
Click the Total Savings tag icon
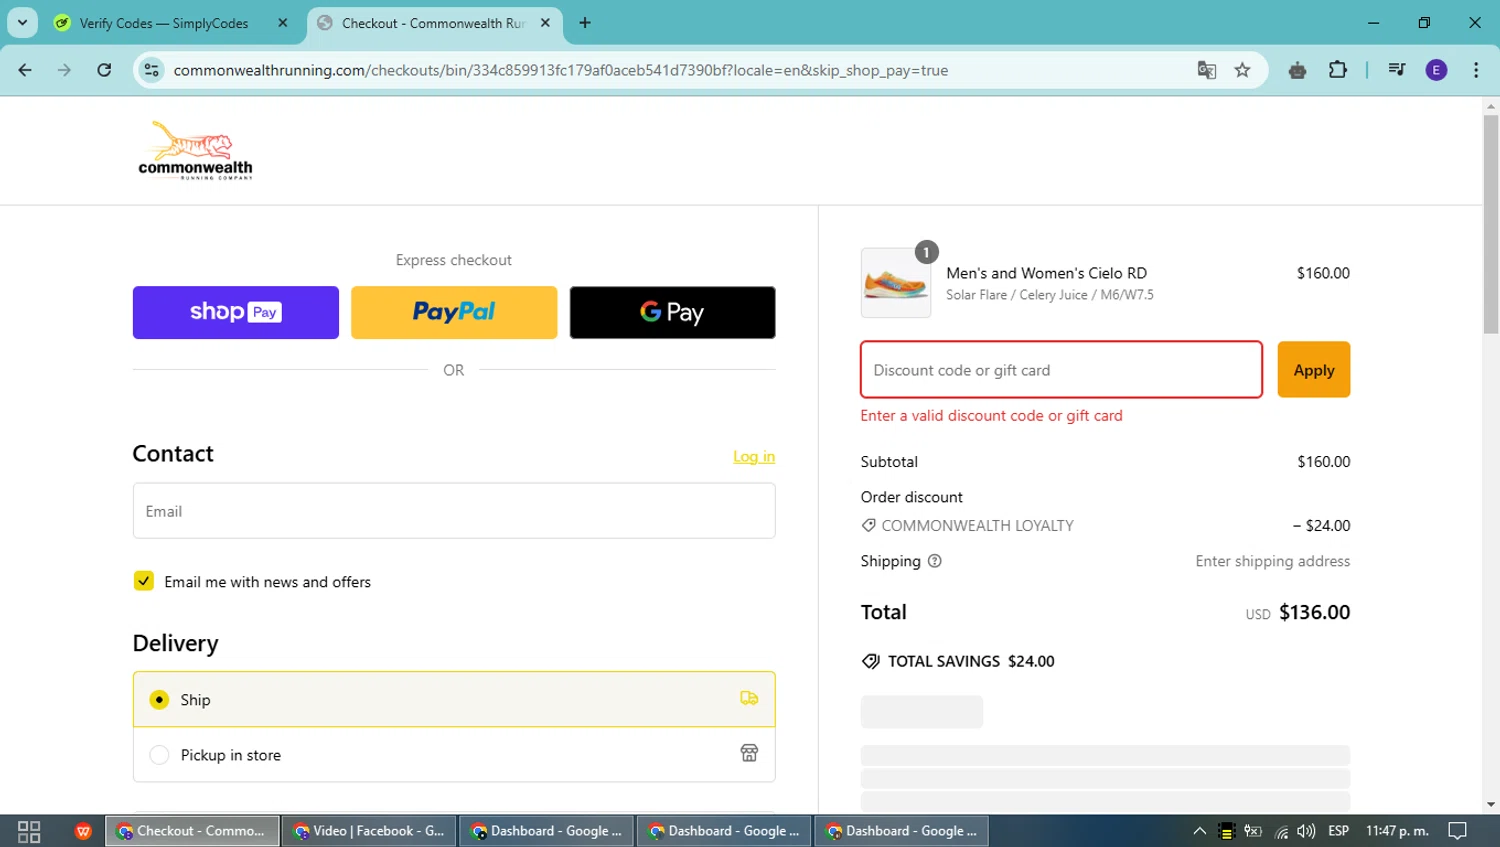pyautogui.click(x=871, y=661)
